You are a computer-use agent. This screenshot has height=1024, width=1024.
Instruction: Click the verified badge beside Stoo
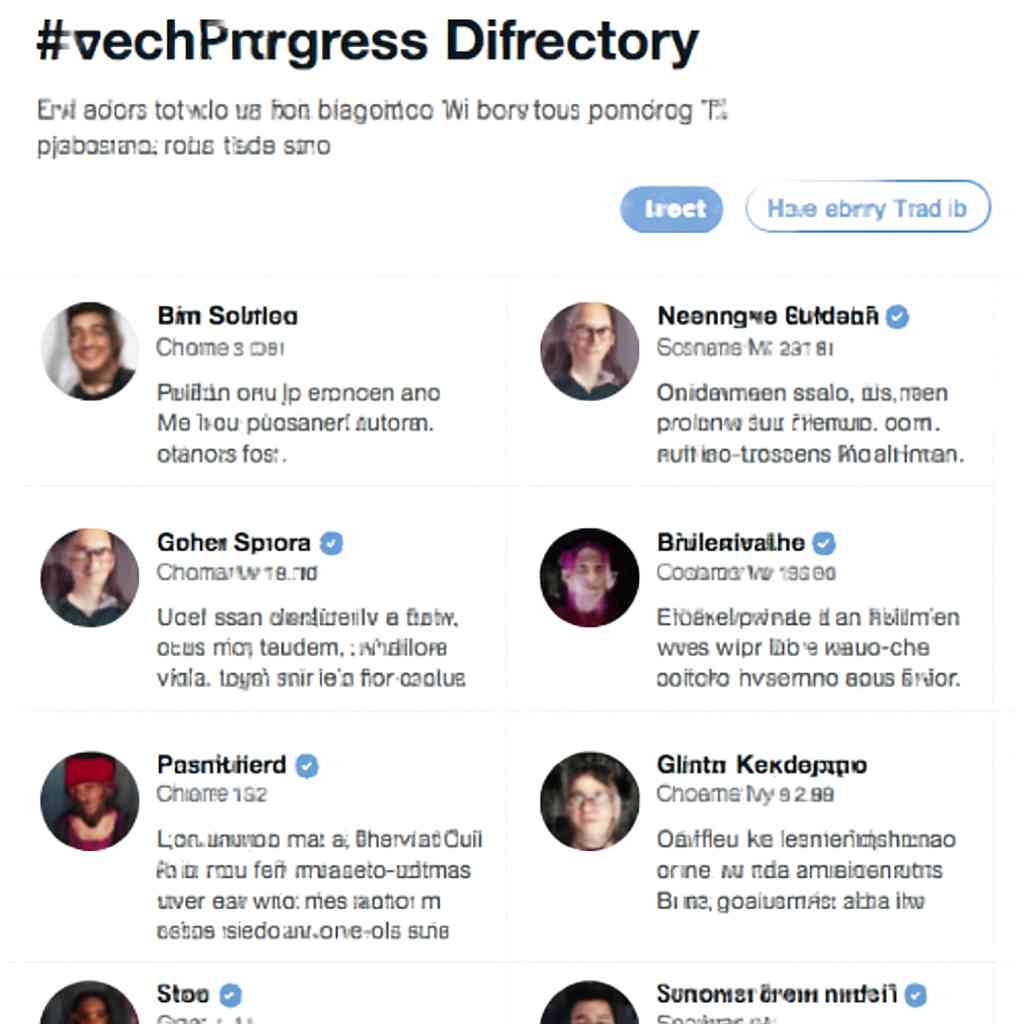[x=230, y=994]
